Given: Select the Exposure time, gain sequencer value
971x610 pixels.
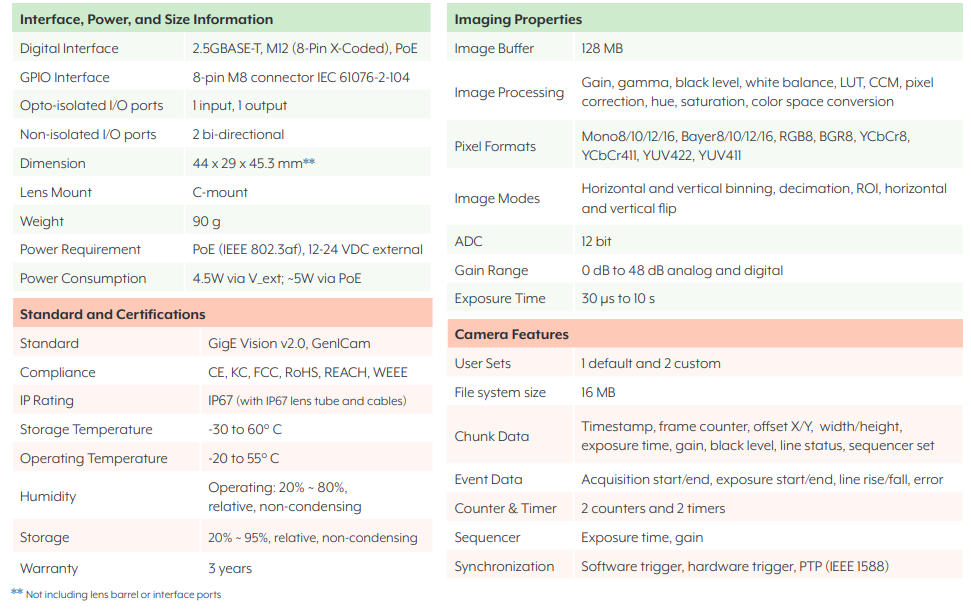Looking at the screenshot, I should [641, 537].
